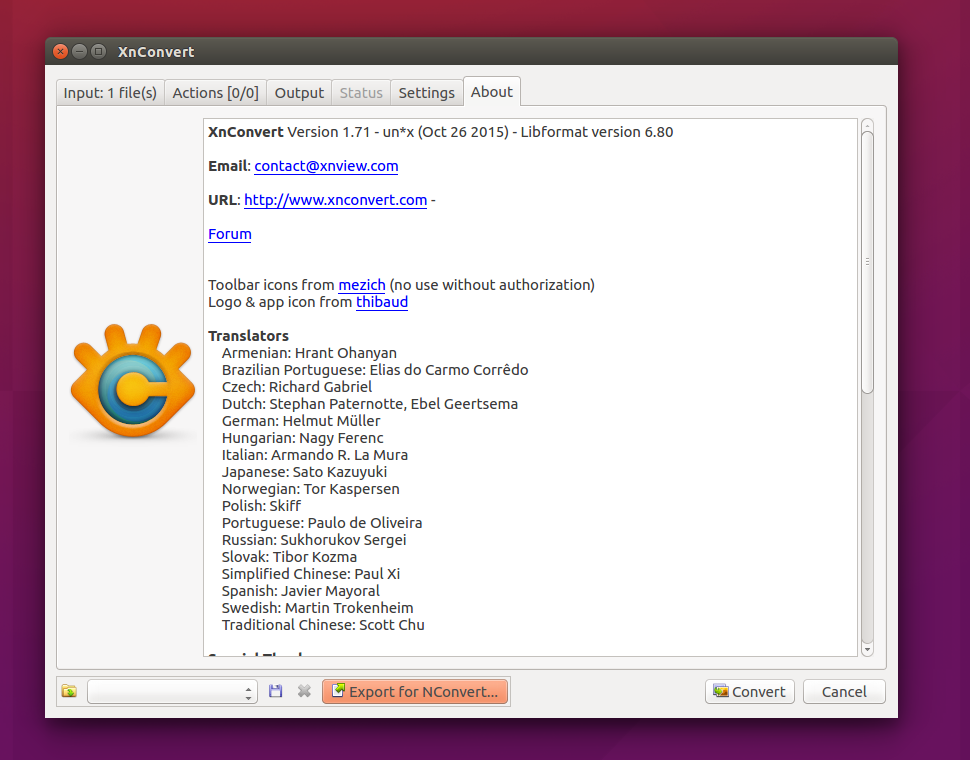The height and width of the screenshot is (760, 970).
Task: Click 'German: Helmut Müller' text
Action: [301, 421]
